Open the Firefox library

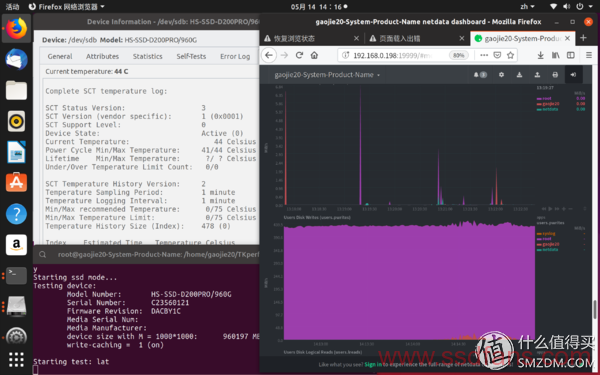(x=555, y=55)
